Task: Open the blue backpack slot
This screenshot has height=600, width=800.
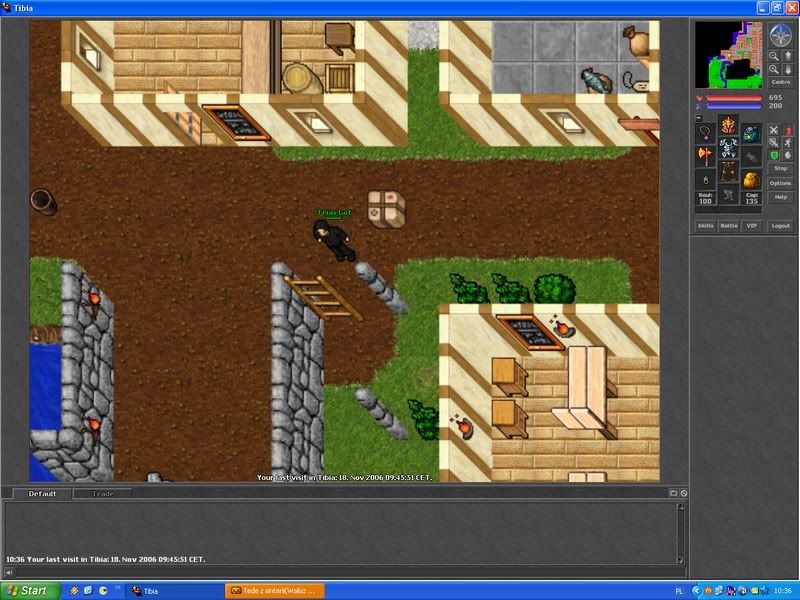Action: (x=752, y=134)
